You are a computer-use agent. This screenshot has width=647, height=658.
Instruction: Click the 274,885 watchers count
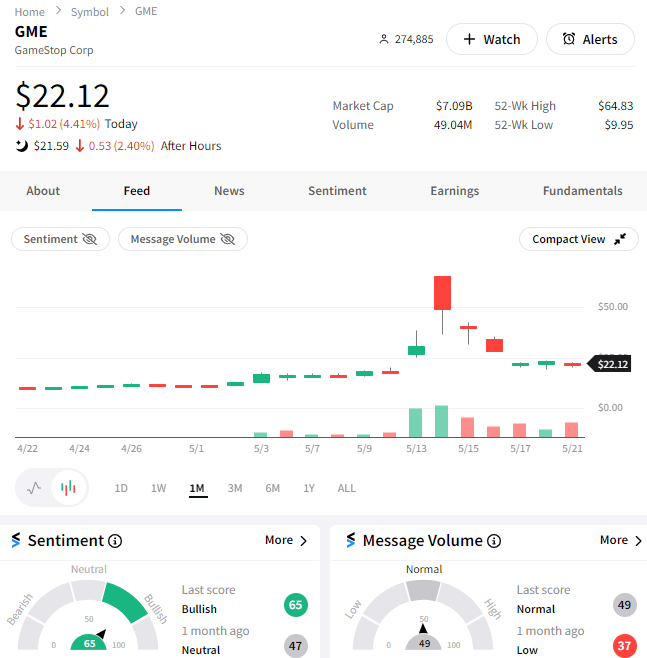414,39
